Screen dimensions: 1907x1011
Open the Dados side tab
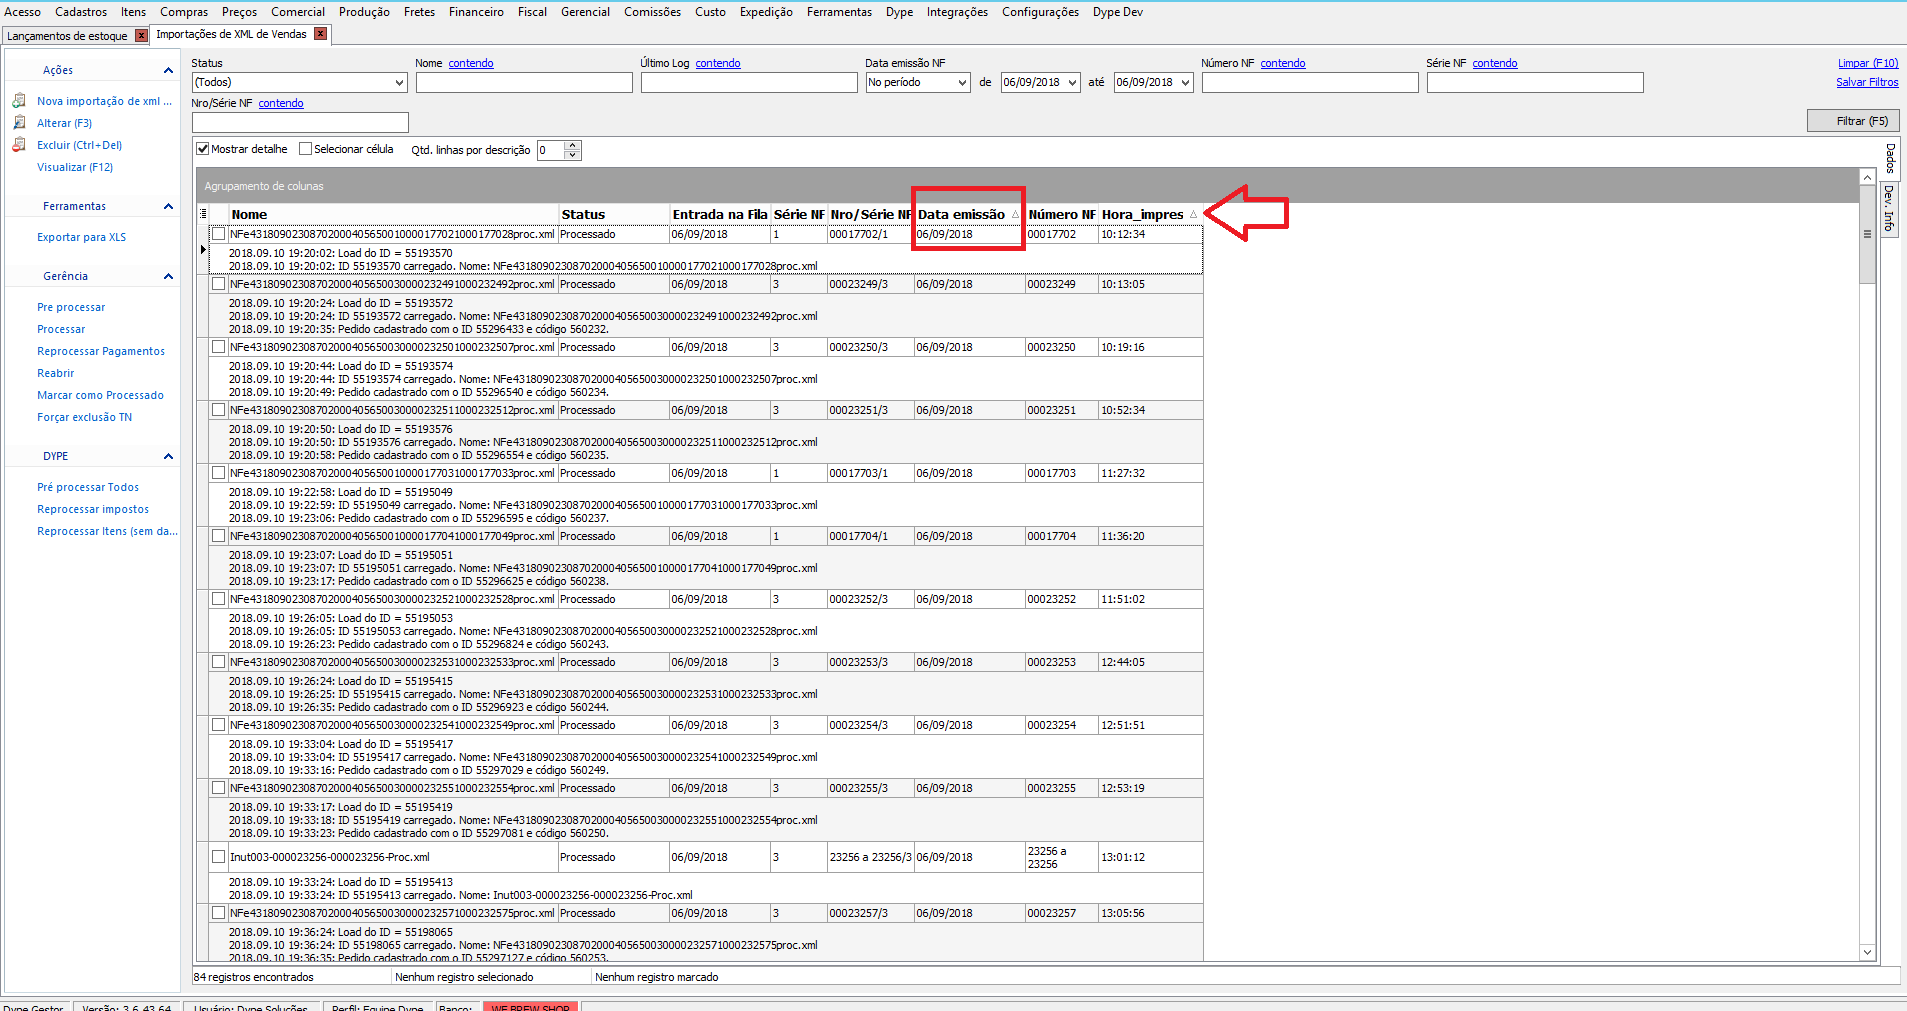click(x=1889, y=158)
